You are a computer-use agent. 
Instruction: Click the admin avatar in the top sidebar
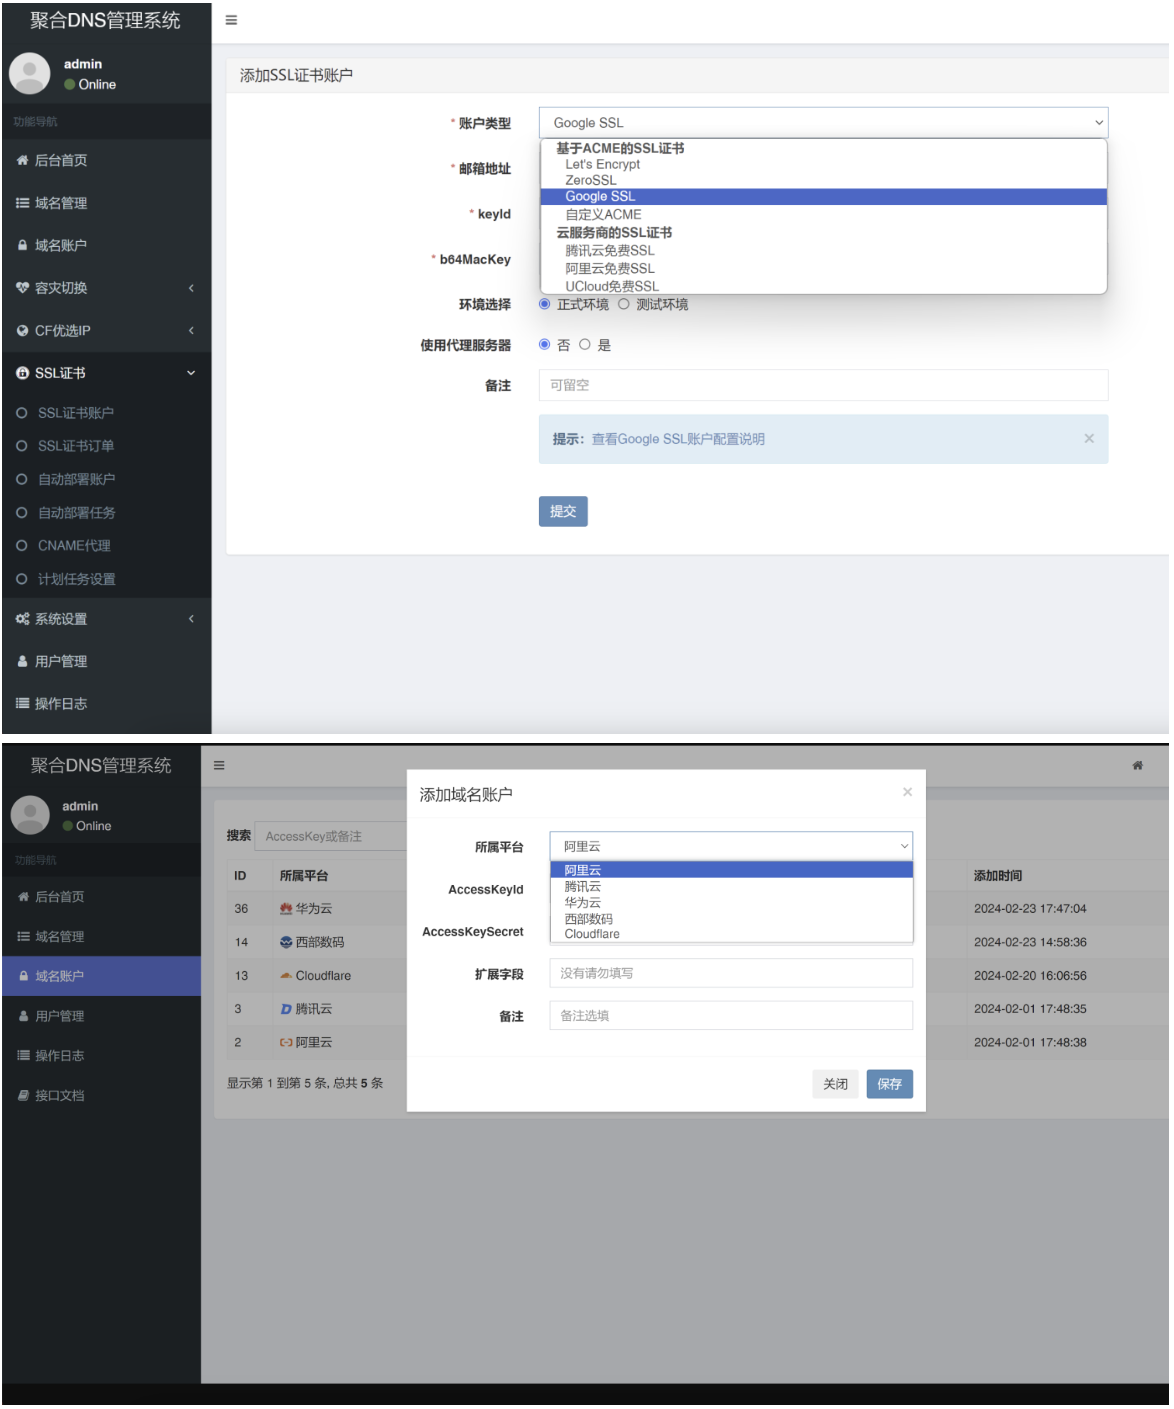pyautogui.click(x=30, y=74)
